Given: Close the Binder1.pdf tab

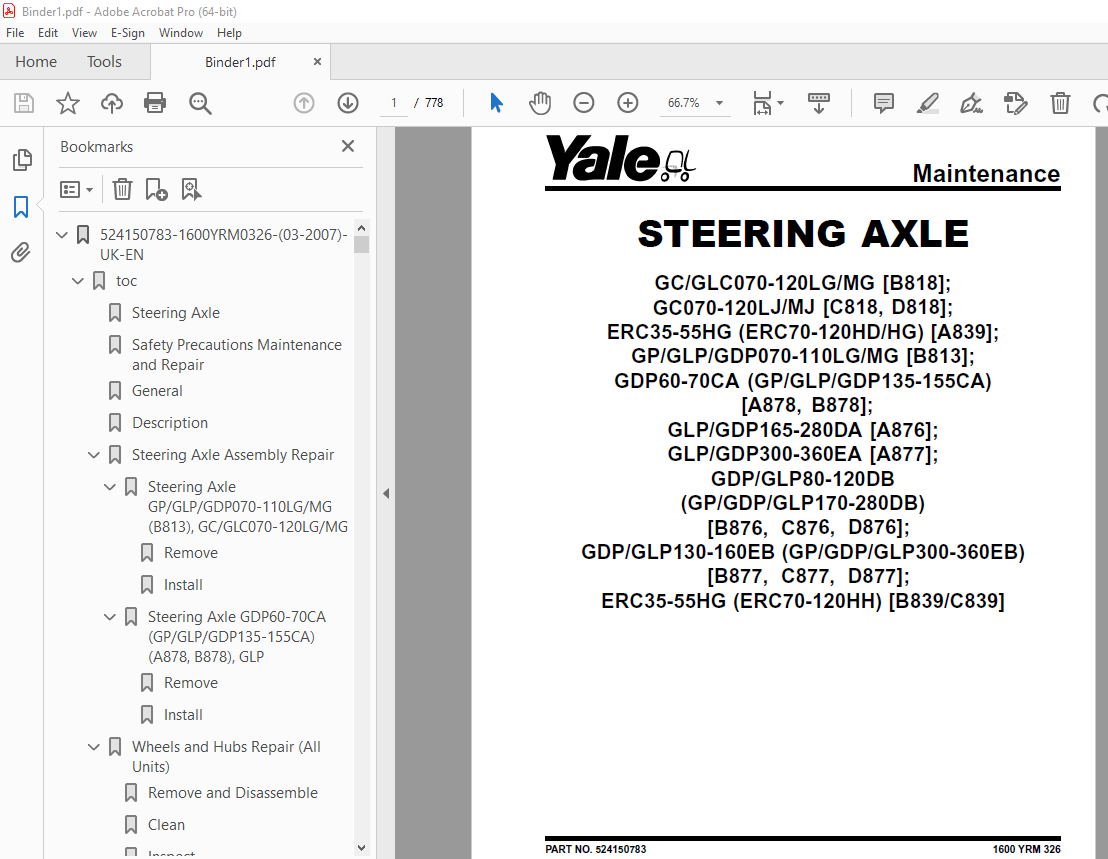Looking at the screenshot, I should 317,61.
